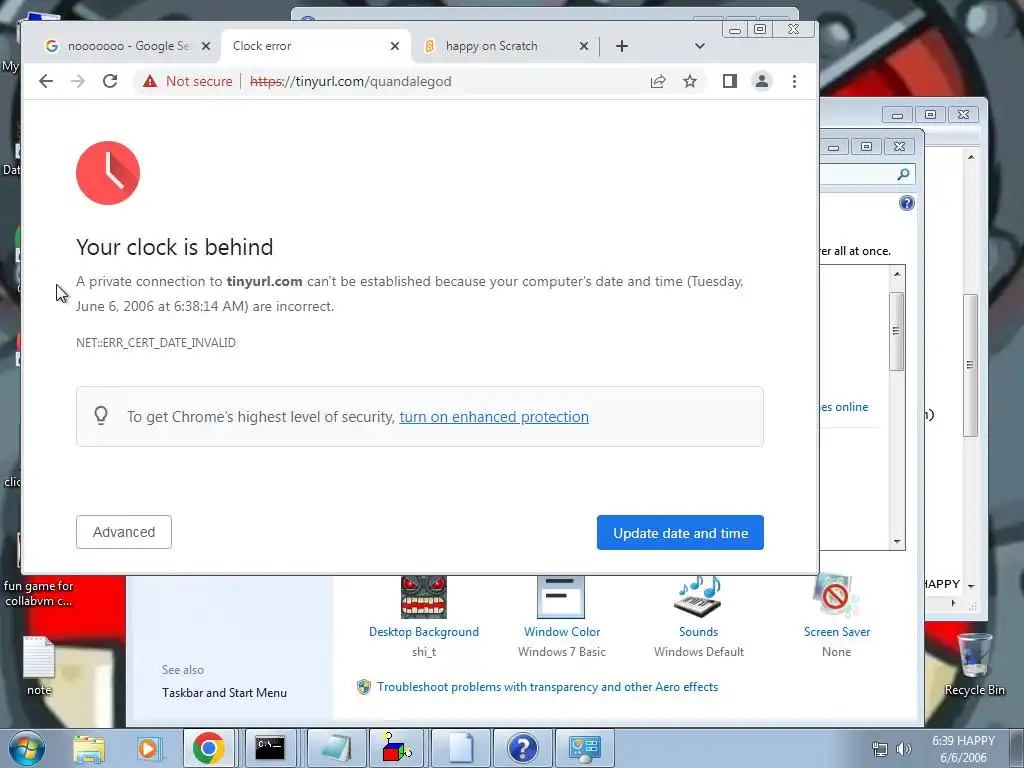Click the notepad taskbar icon

[336, 748]
